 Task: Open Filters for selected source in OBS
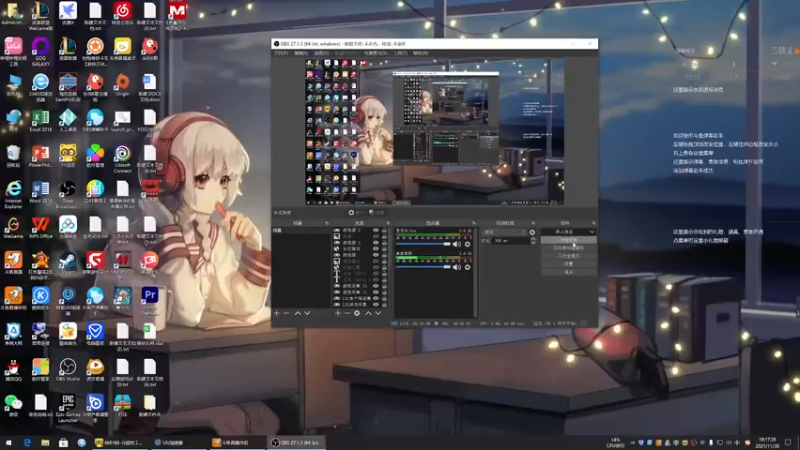[x=377, y=212]
